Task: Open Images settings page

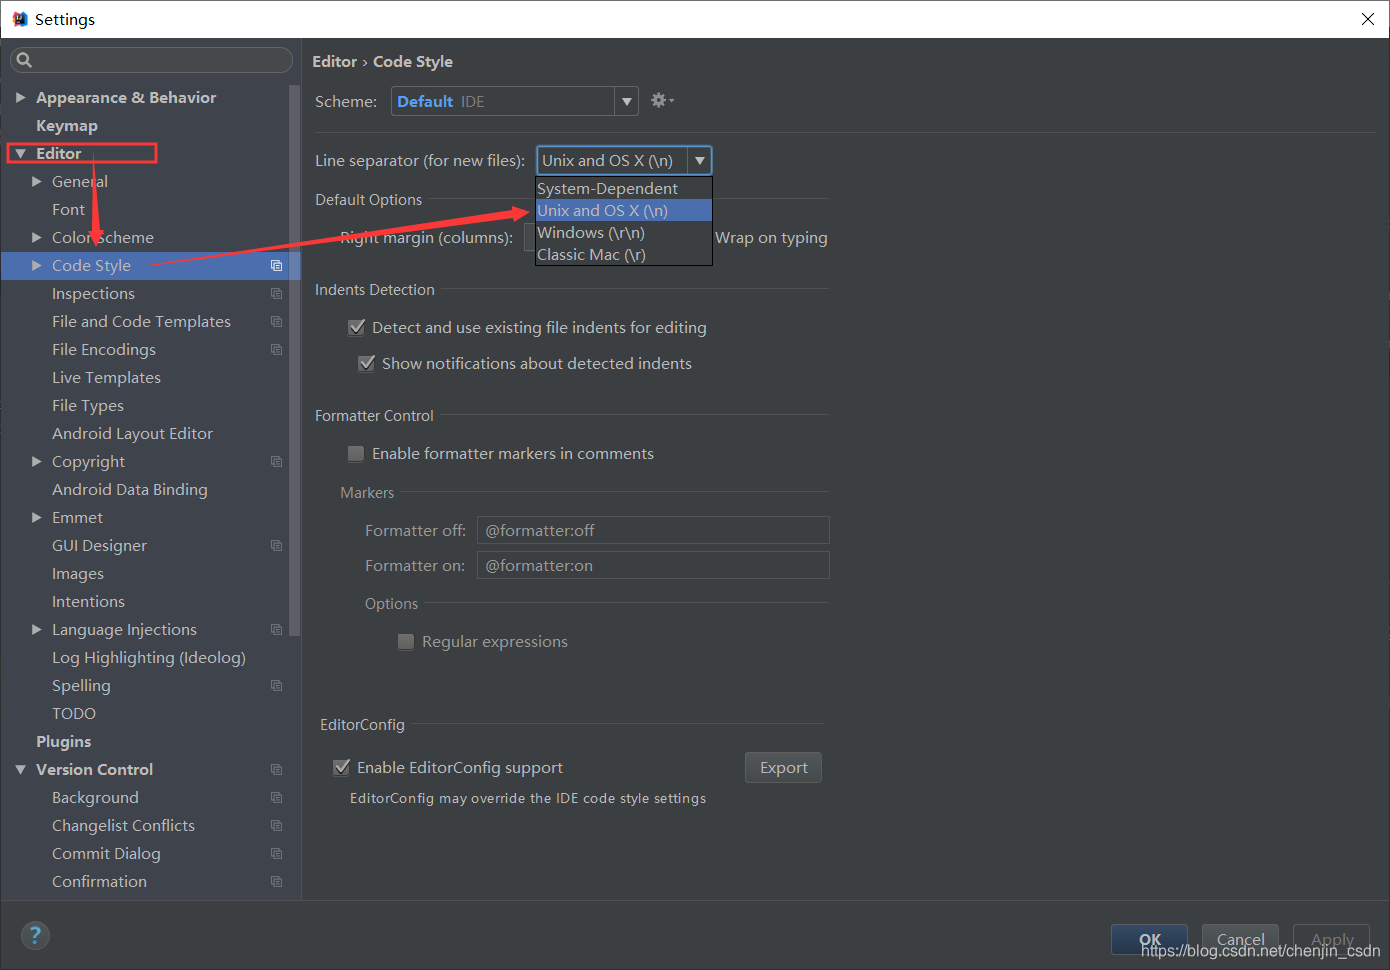Action: coord(78,573)
